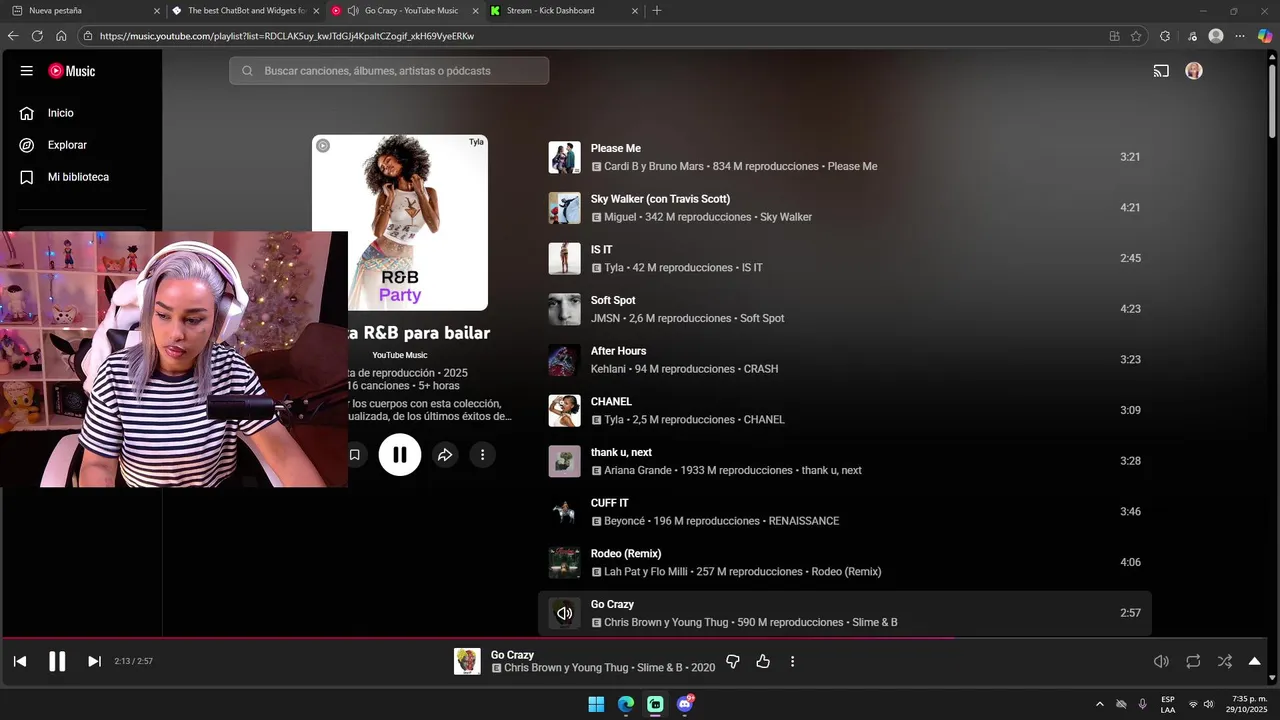
Task: Reload the page
Action: (x=37, y=36)
